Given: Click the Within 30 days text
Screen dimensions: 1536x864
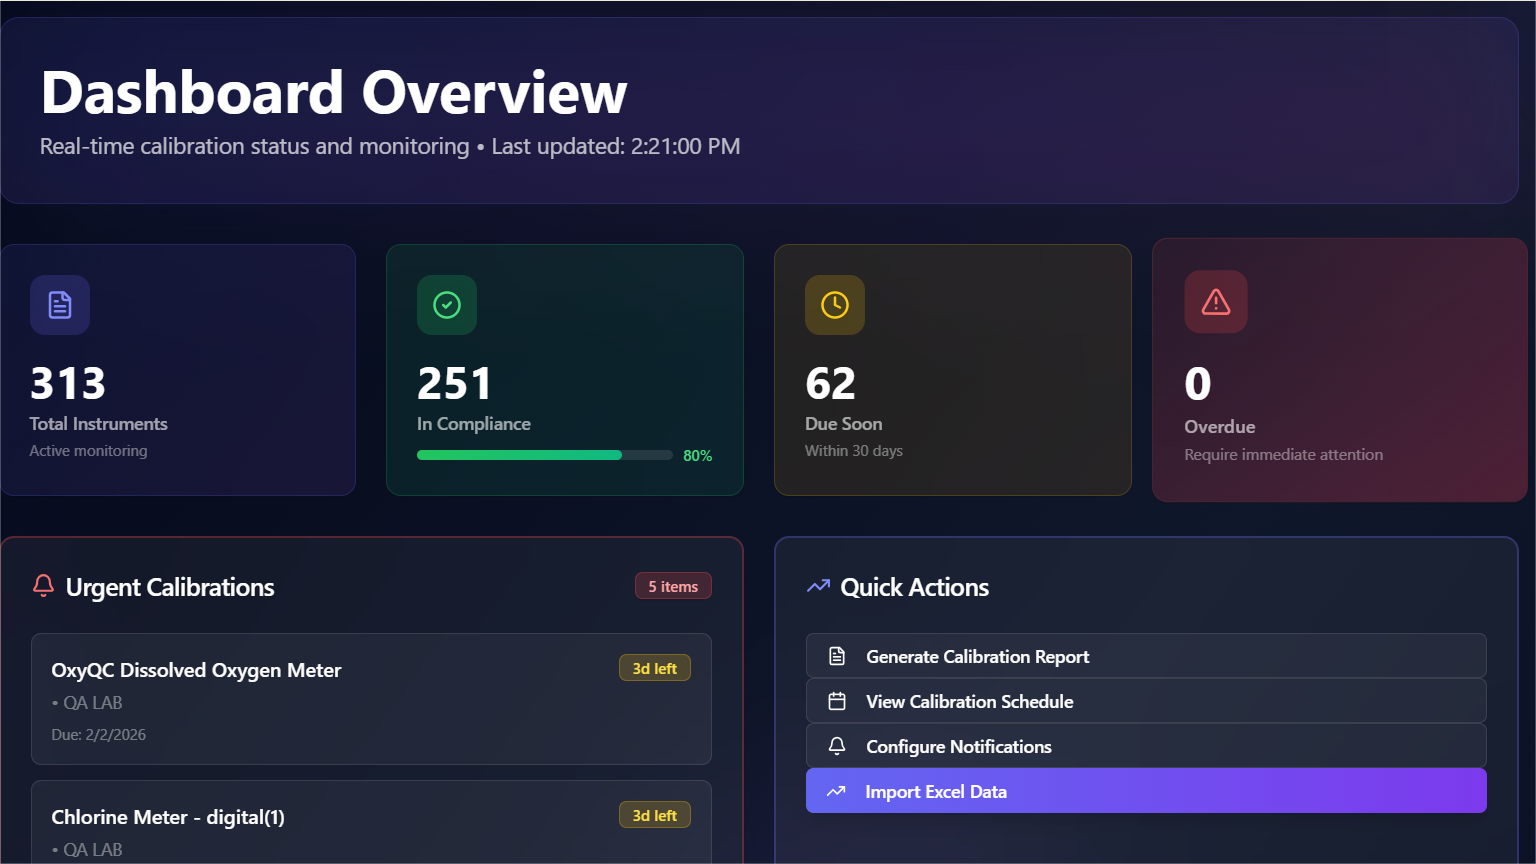Looking at the screenshot, I should [x=854, y=451].
